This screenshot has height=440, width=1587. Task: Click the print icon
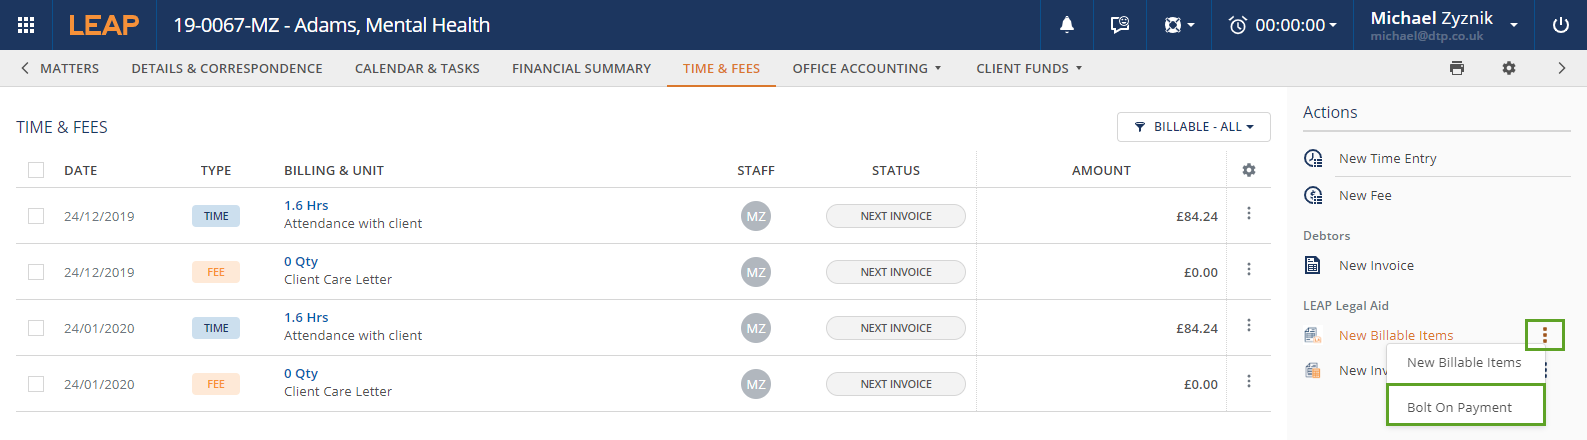1457,68
